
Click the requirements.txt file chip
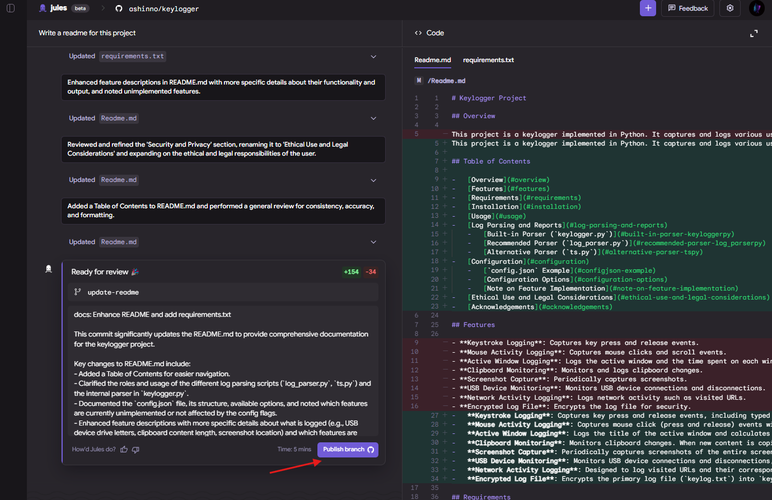tap(132, 56)
